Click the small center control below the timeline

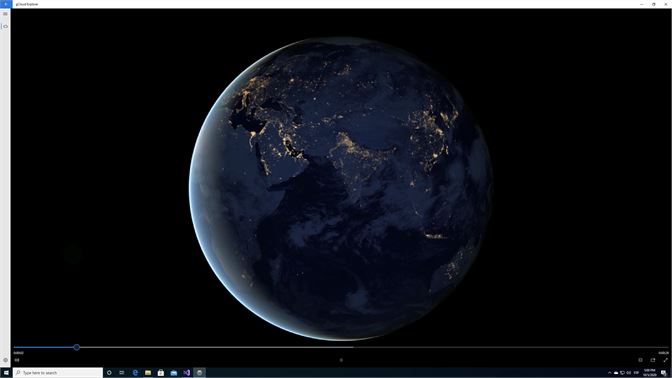(341, 360)
